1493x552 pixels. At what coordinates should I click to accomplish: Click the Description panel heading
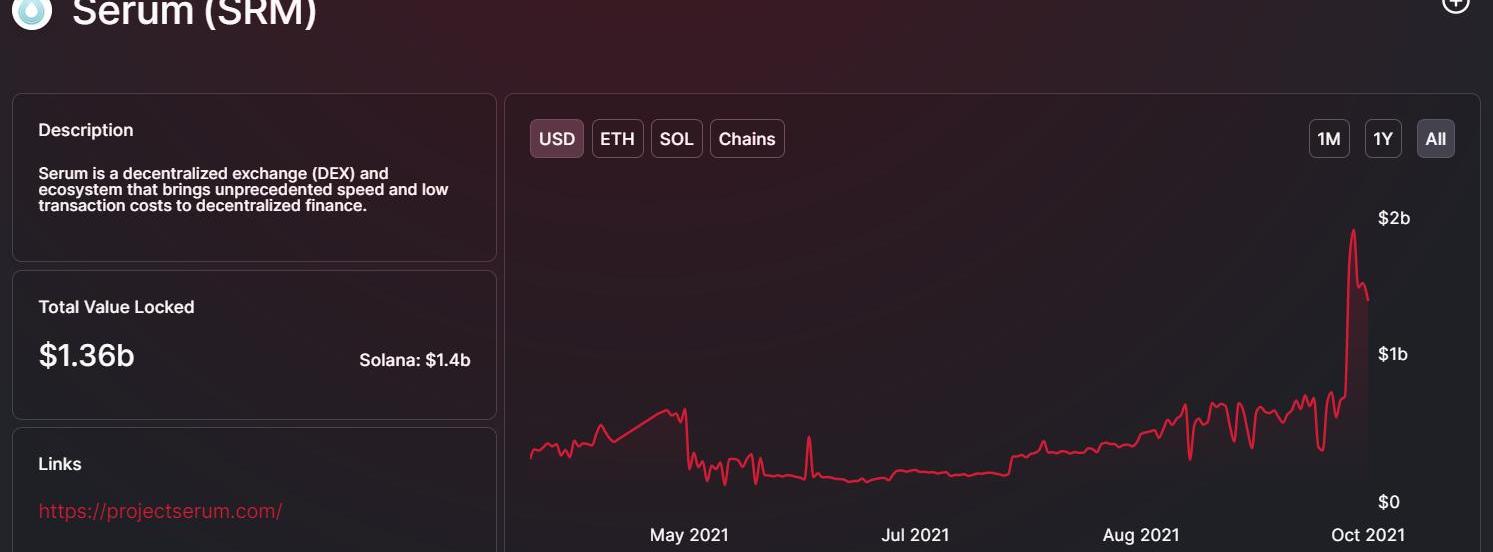point(86,130)
